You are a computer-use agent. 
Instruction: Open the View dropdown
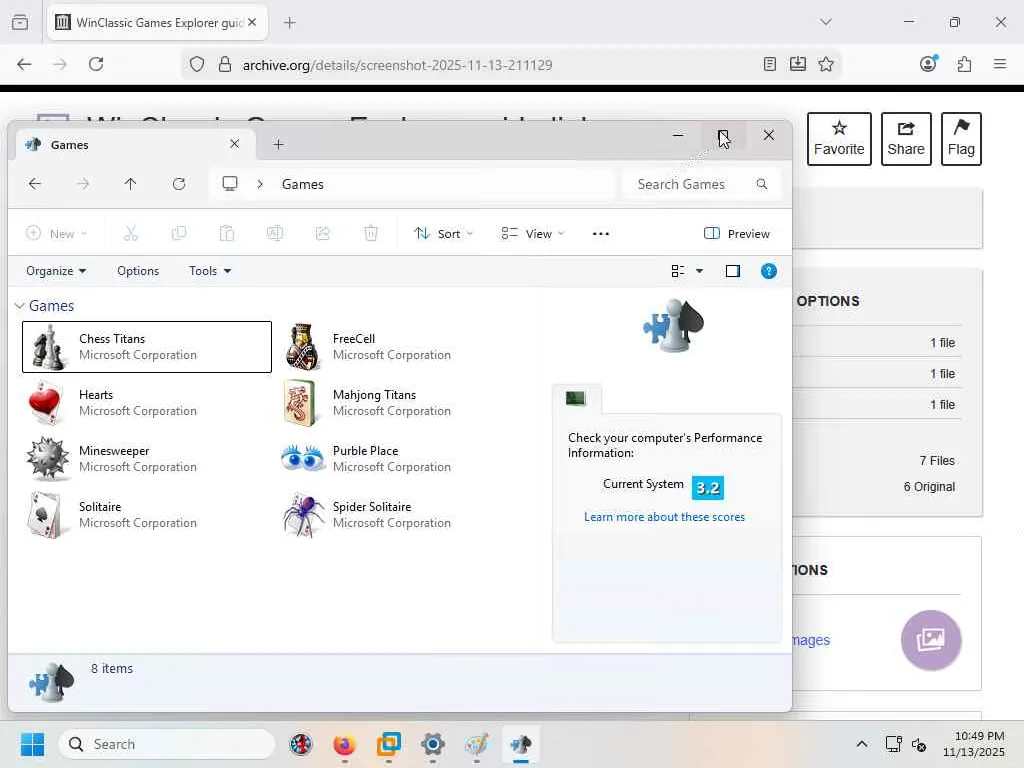533,233
